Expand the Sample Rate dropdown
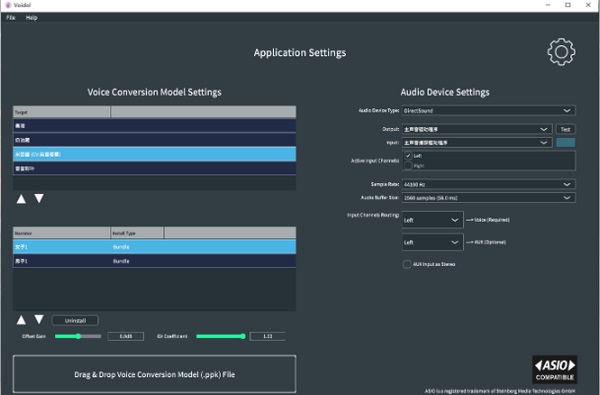The width and height of the screenshot is (600, 395). pos(488,184)
